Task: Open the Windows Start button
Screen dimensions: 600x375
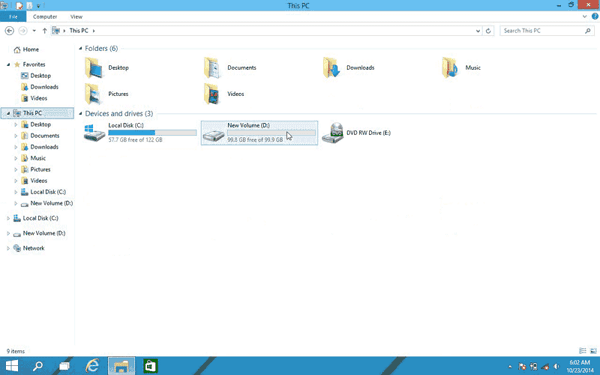Action: pos(12,366)
